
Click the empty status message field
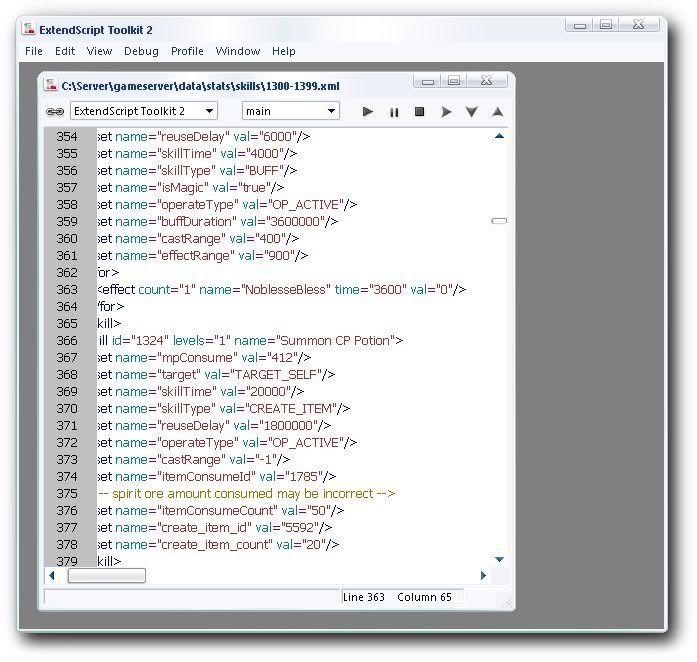coord(192,597)
